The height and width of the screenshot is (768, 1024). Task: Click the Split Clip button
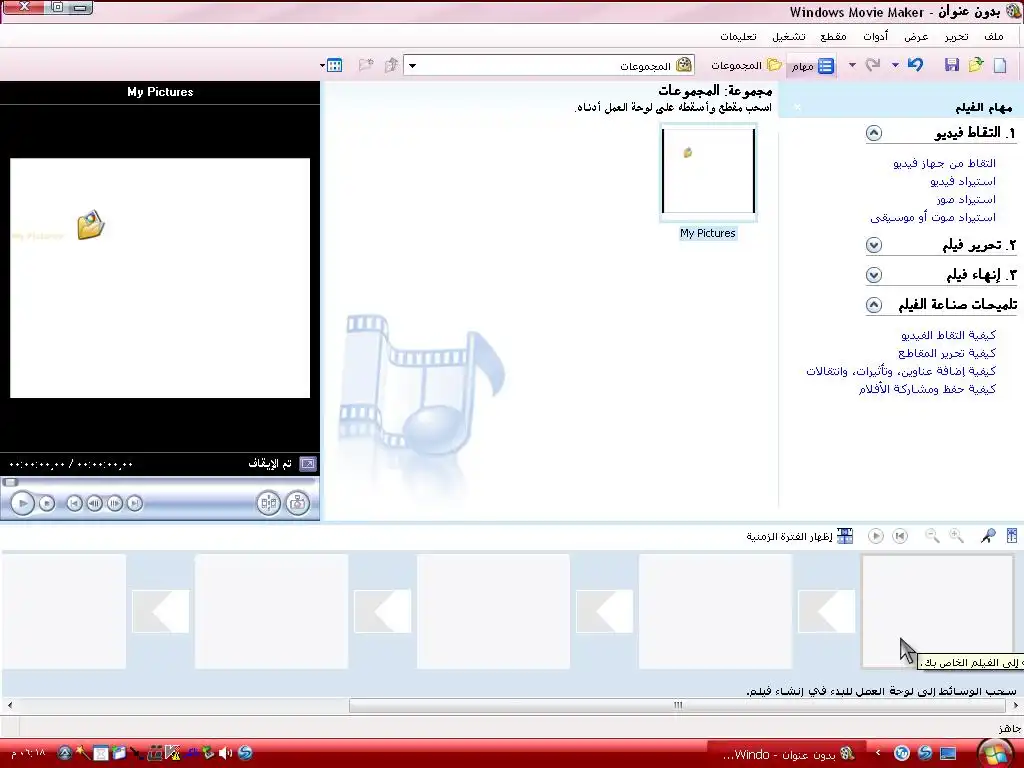tap(268, 504)
